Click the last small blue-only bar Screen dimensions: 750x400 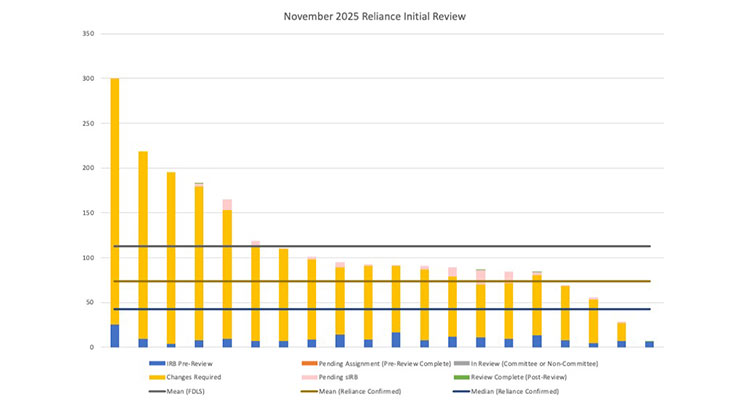[x=649, y=344]
